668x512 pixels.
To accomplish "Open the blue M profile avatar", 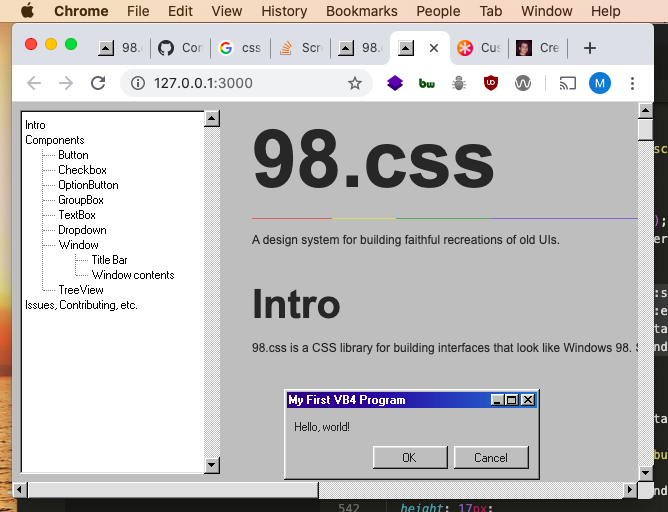I will click(600, 83).
